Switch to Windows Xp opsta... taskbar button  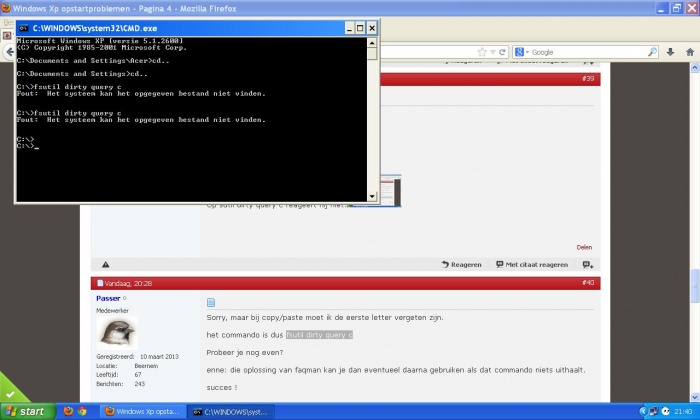(x=142, y=412)
